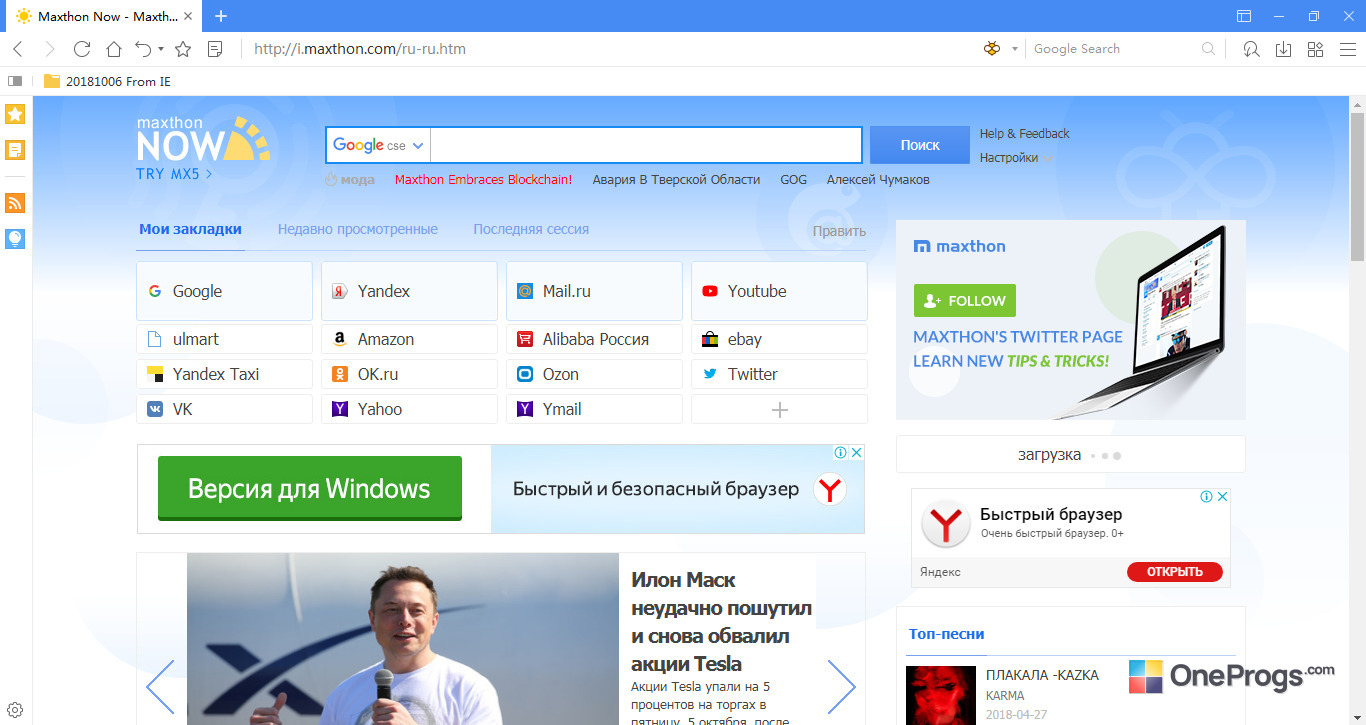
Task: Focus the address bar URL field
Action: (610, 49)
